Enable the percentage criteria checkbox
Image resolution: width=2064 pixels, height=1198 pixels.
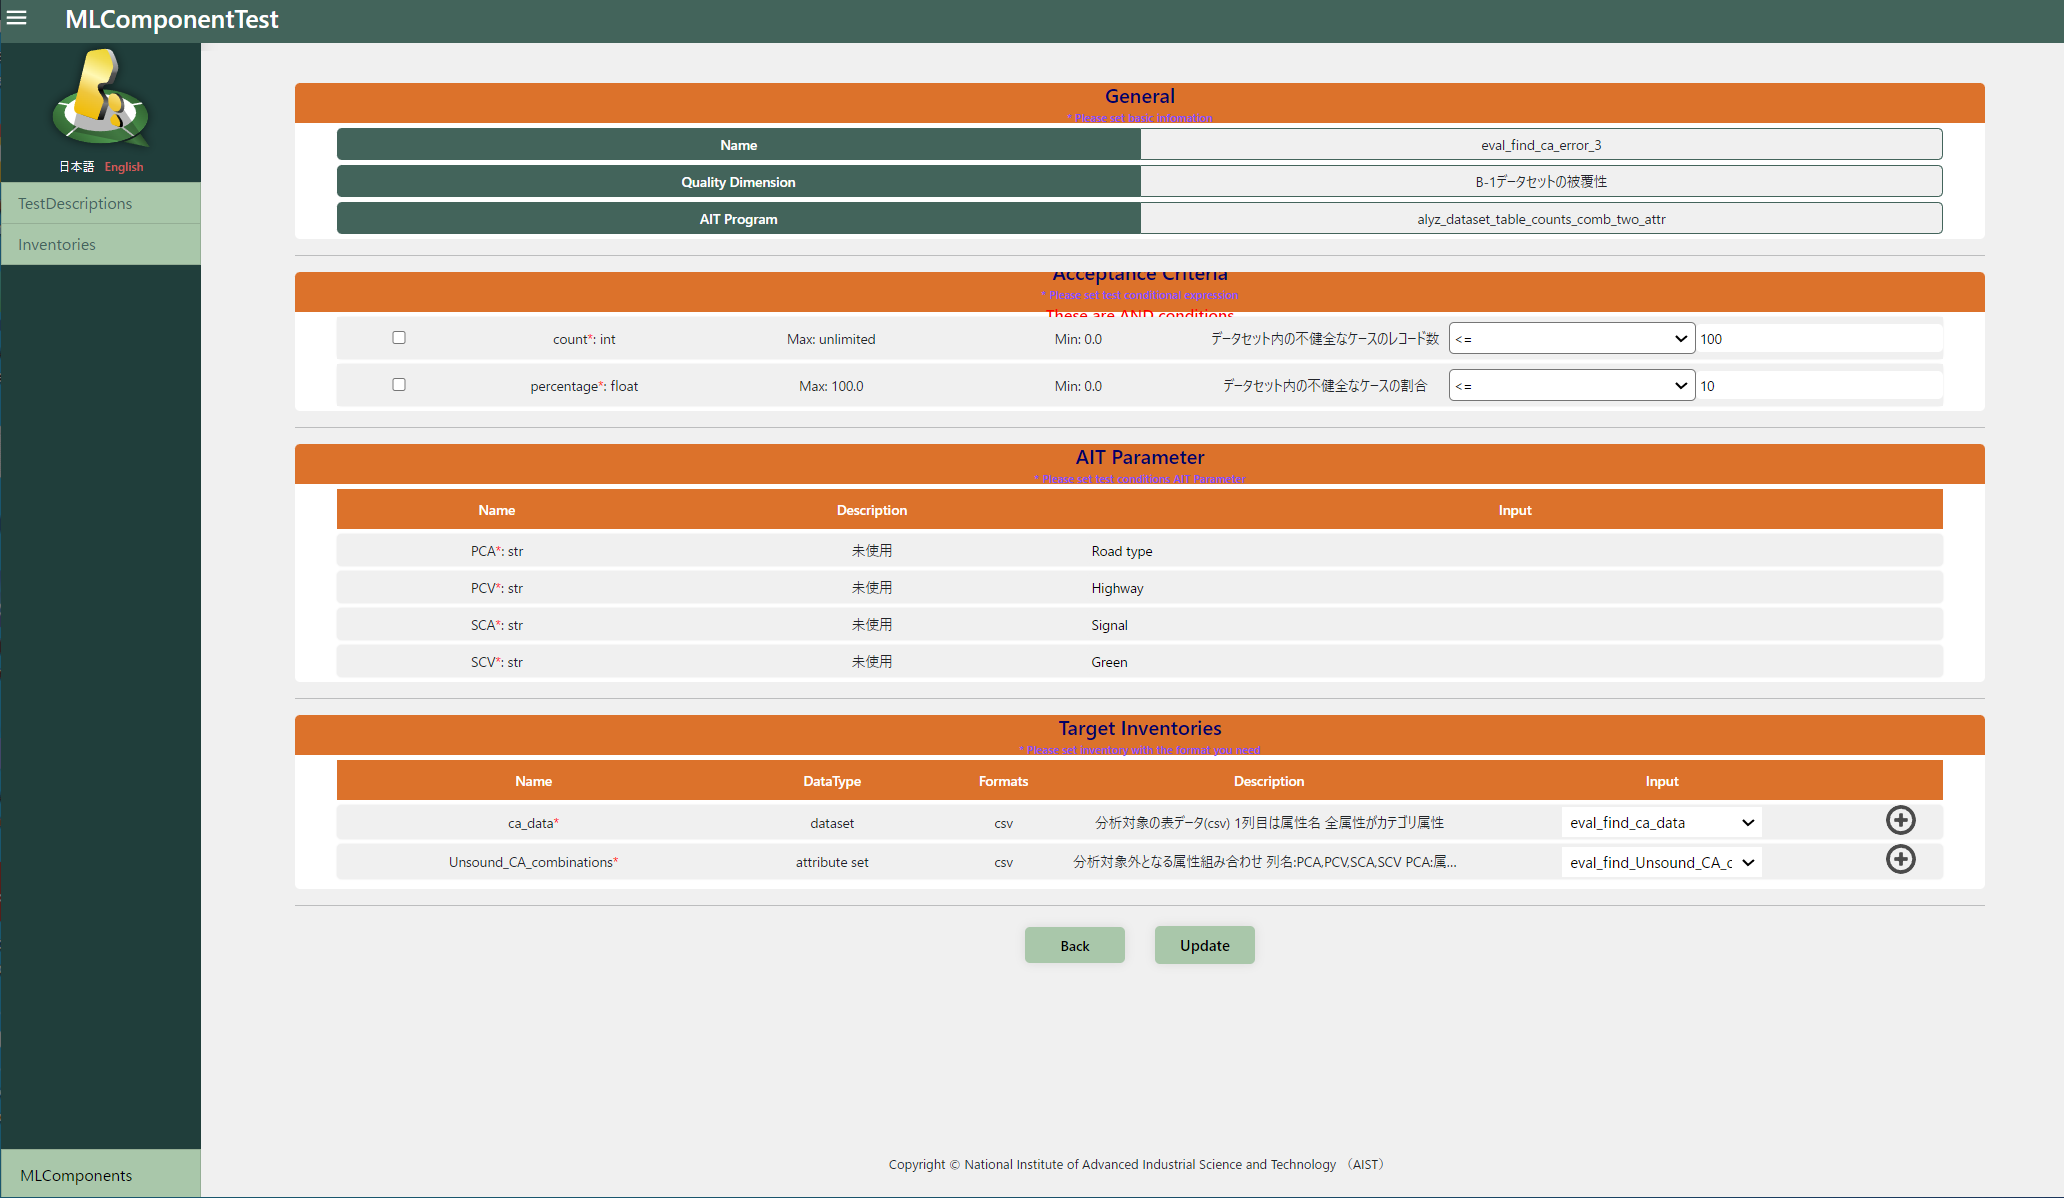pyautogui.click(x=399, y=385)
